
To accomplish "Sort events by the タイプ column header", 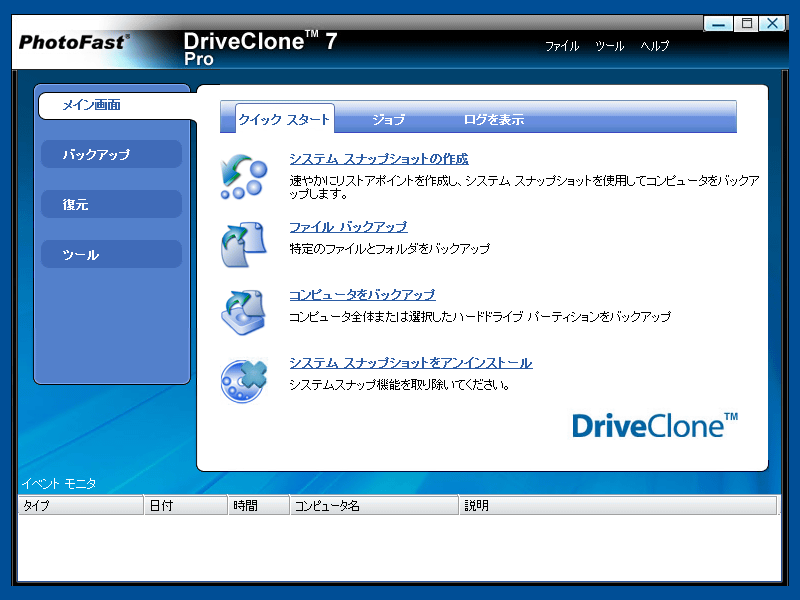I will click(x=80, y=506).
